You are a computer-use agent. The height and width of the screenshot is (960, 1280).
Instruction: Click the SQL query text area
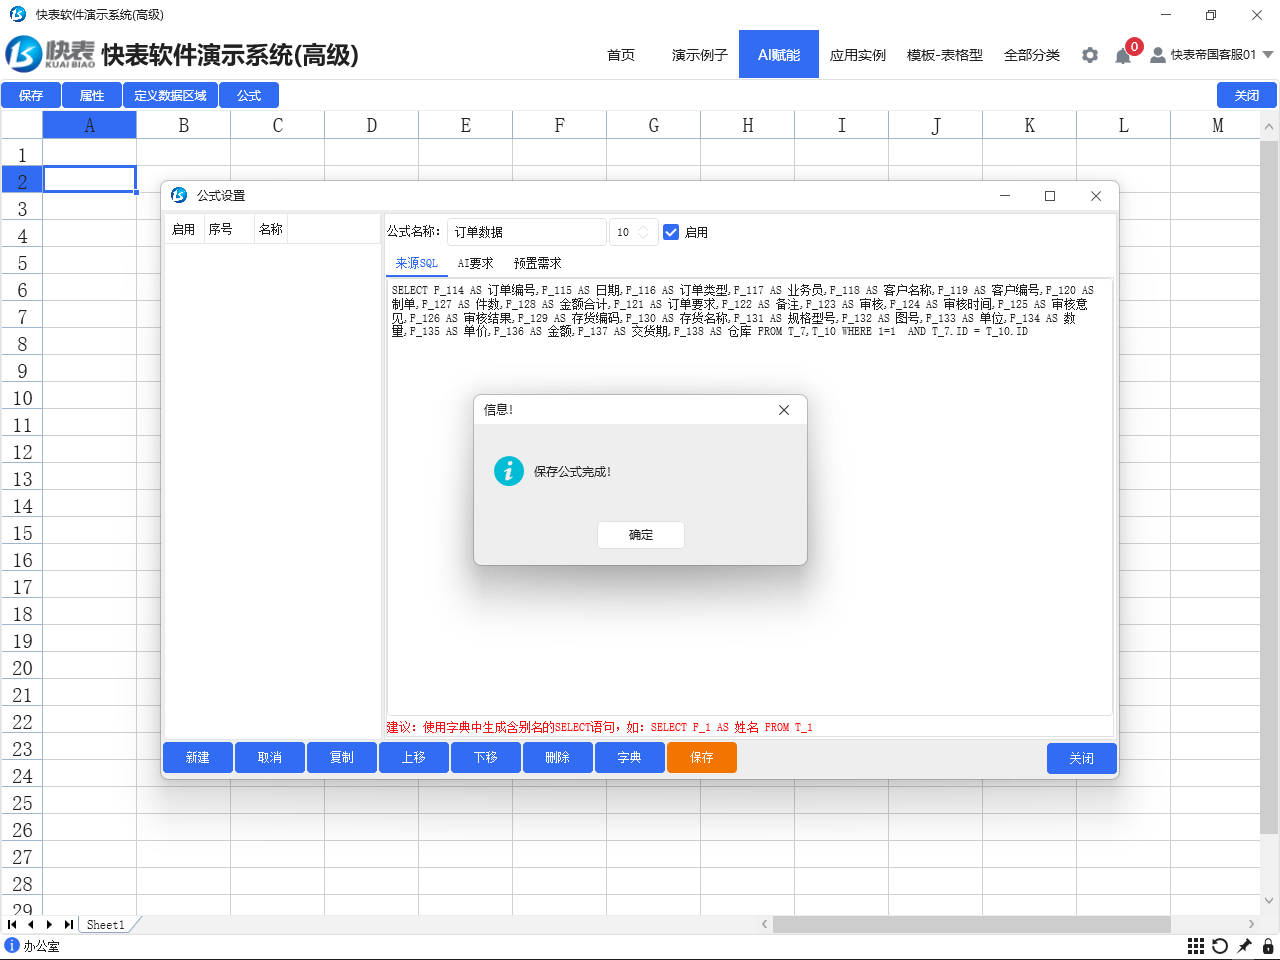[x=749, y=497]
